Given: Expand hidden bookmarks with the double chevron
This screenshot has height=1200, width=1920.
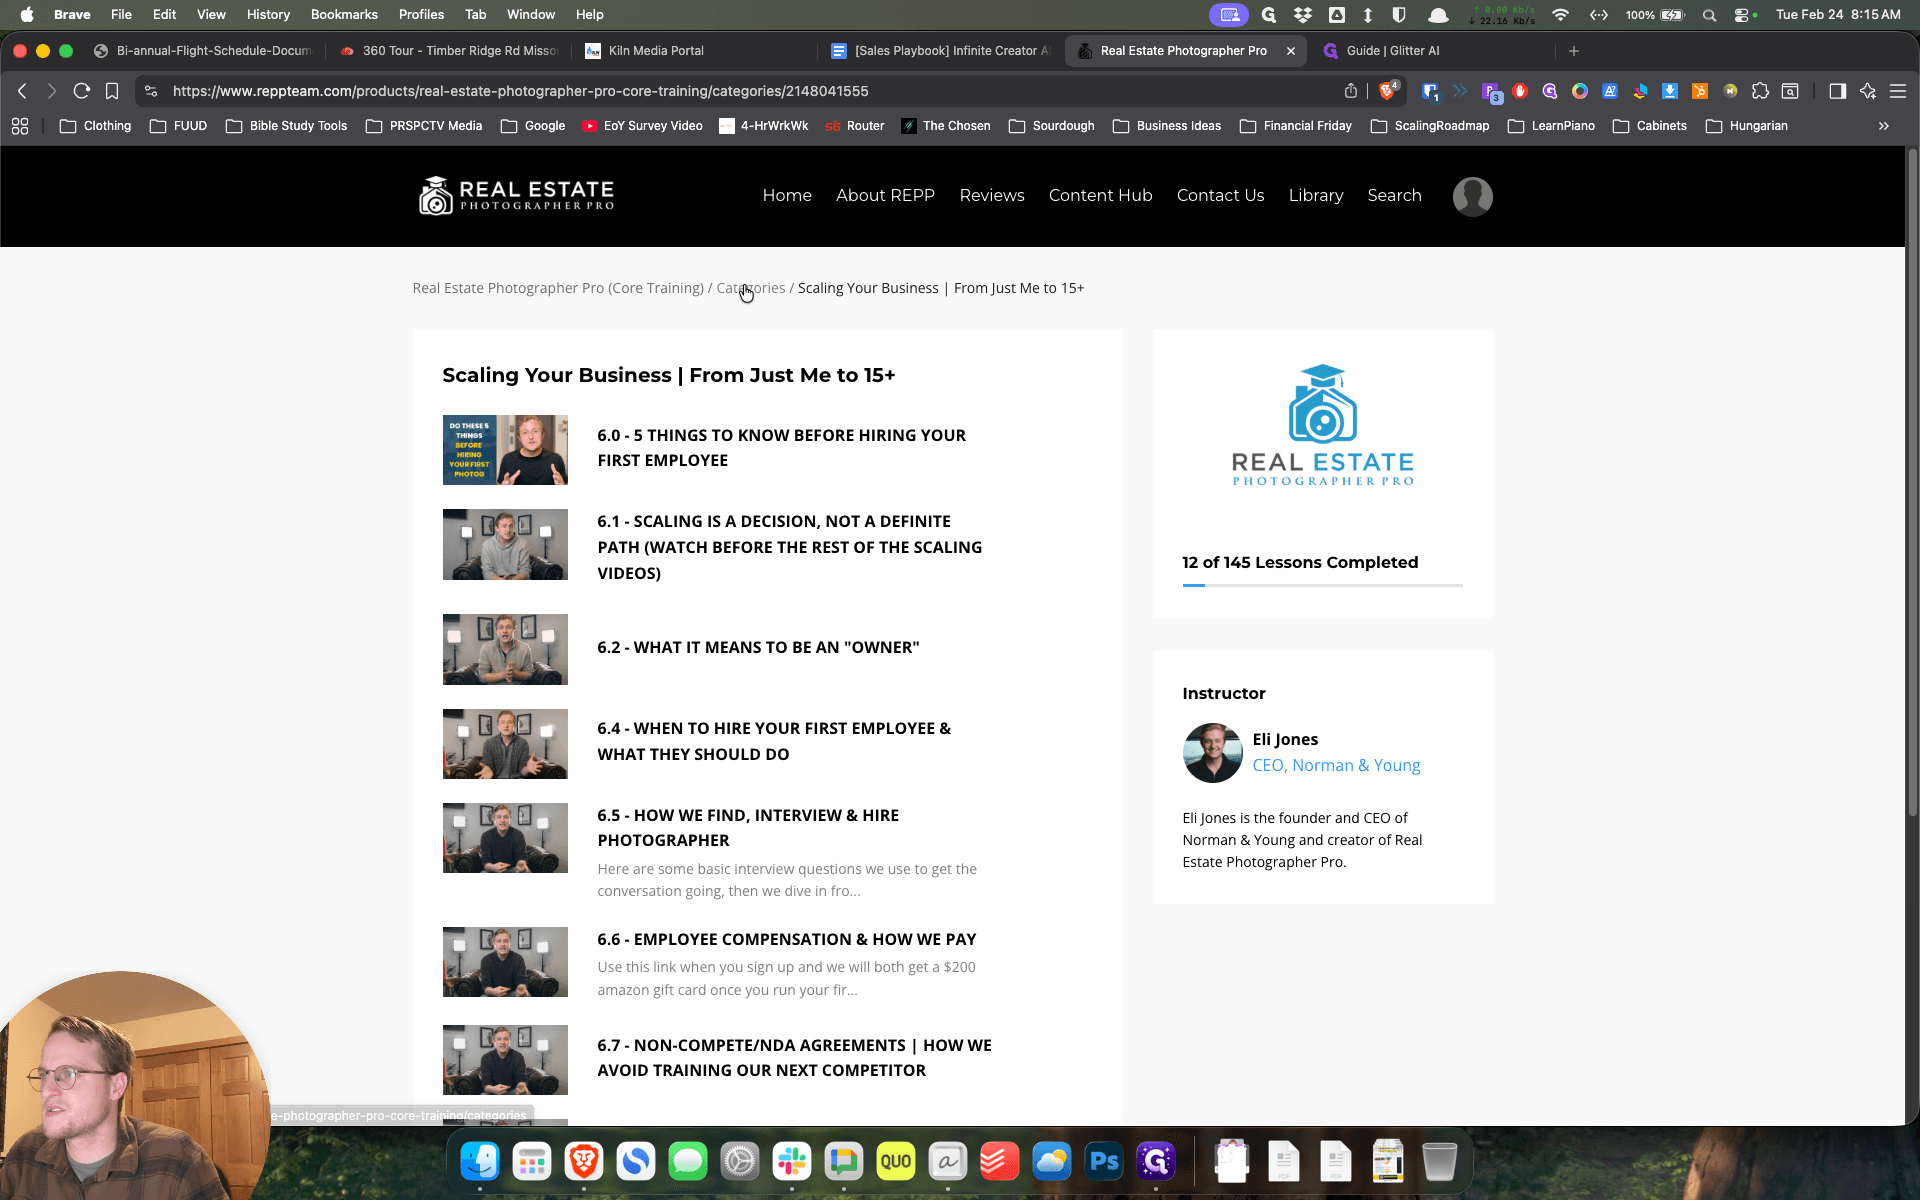Looking at the screenshot, I should click(x=1884, y=126).
